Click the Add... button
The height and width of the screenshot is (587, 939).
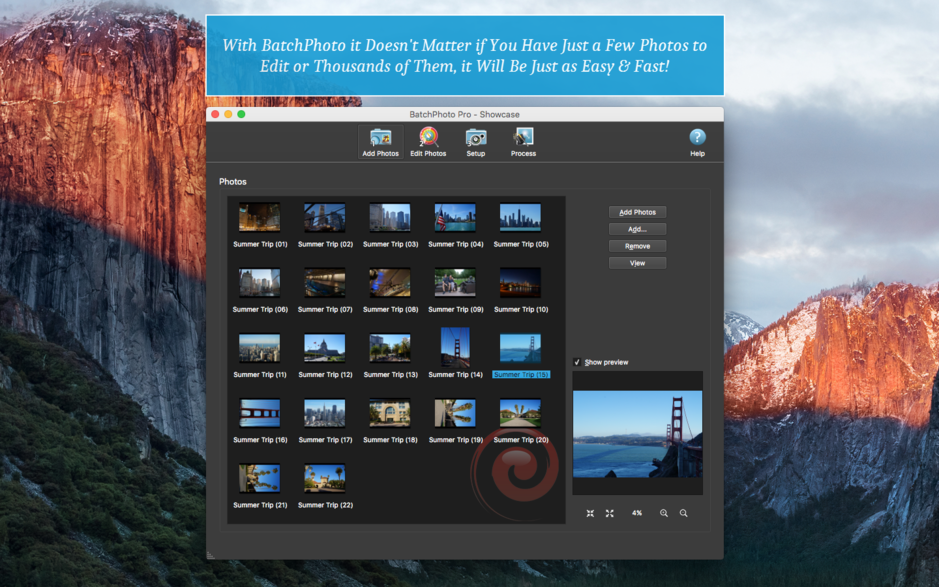[637, 228]
